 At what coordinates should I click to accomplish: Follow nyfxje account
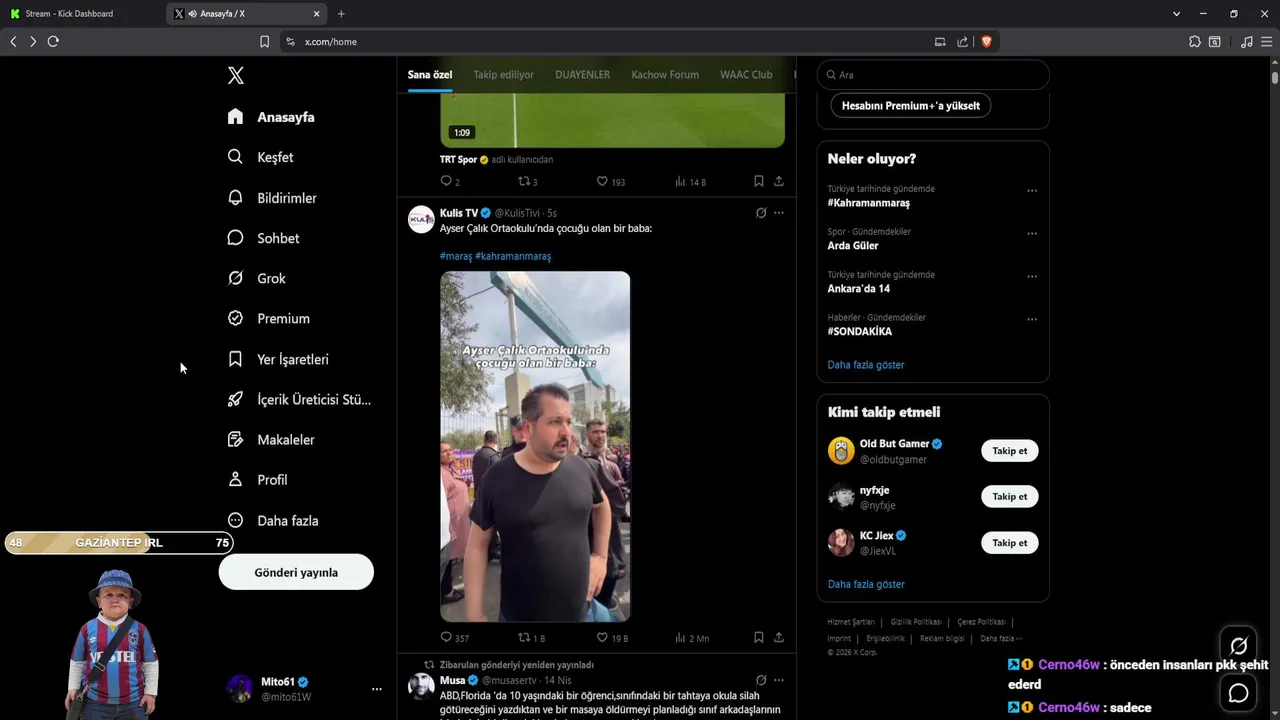1009,497
